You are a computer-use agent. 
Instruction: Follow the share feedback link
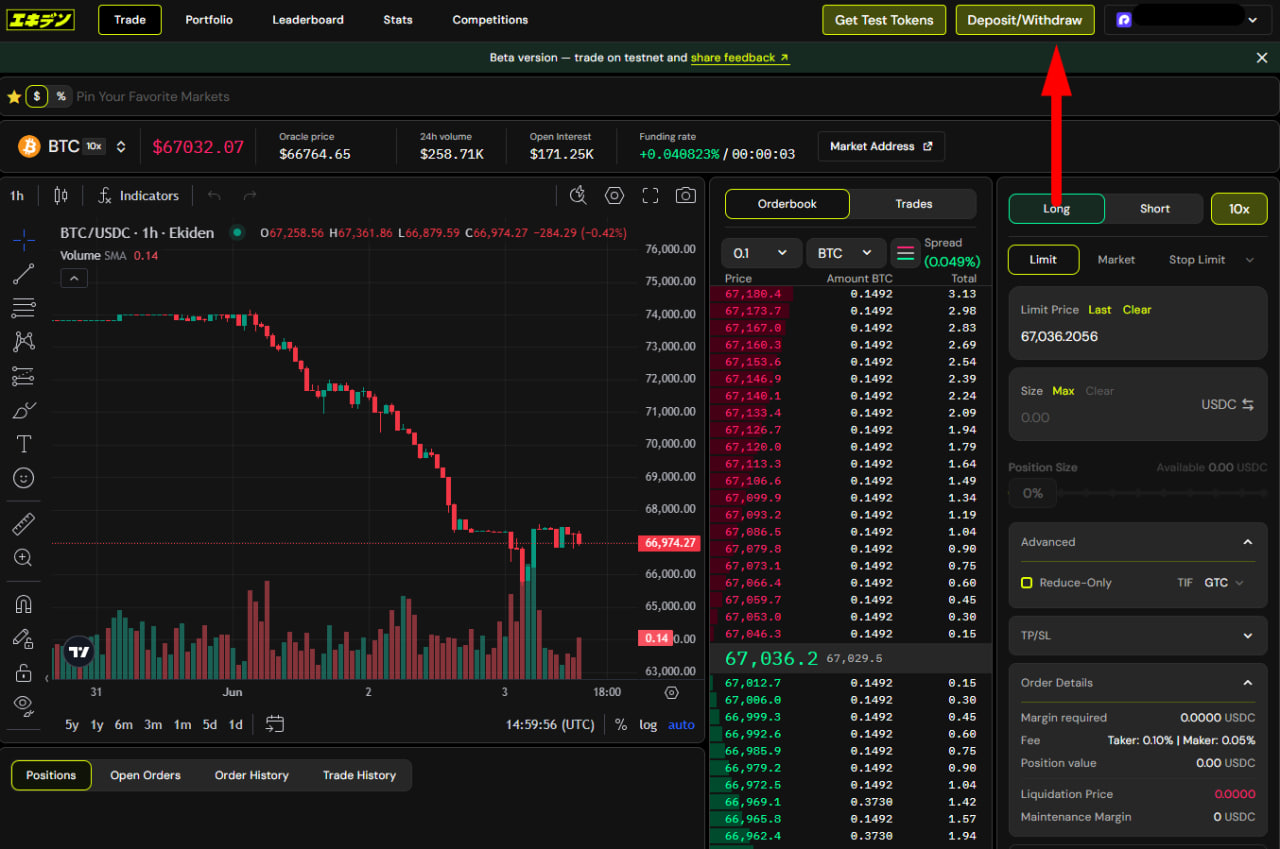(740, 58)
